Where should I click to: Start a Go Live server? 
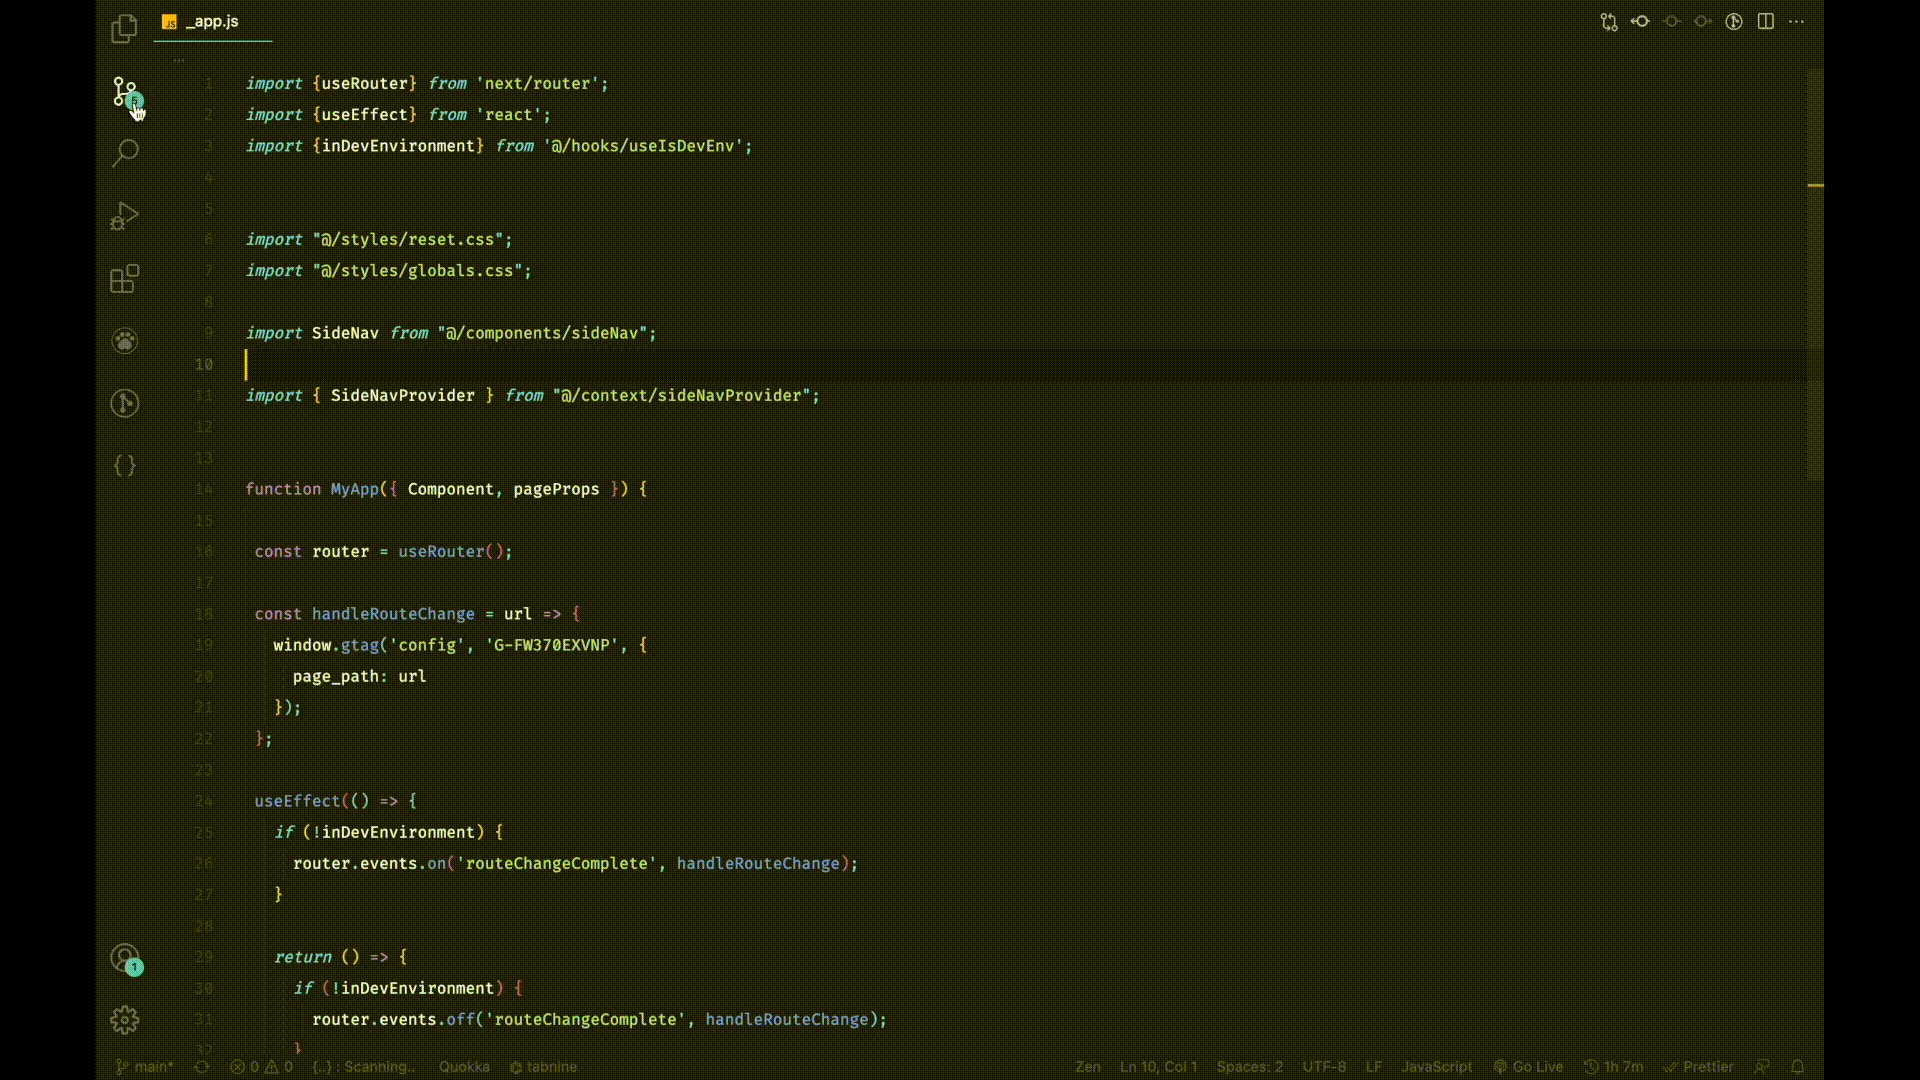point(1529,1067)
